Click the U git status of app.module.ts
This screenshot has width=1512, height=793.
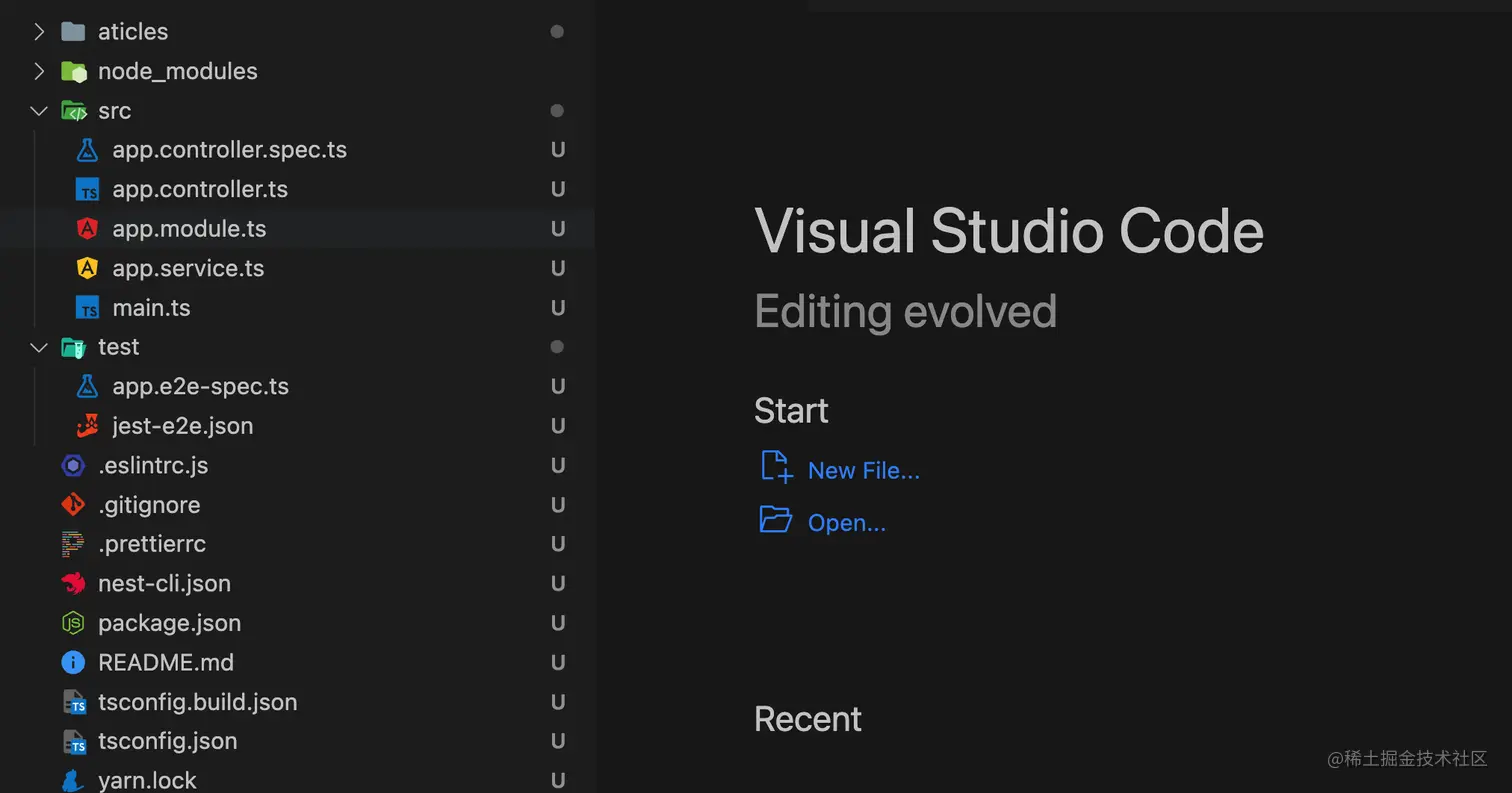pos(558,229)
